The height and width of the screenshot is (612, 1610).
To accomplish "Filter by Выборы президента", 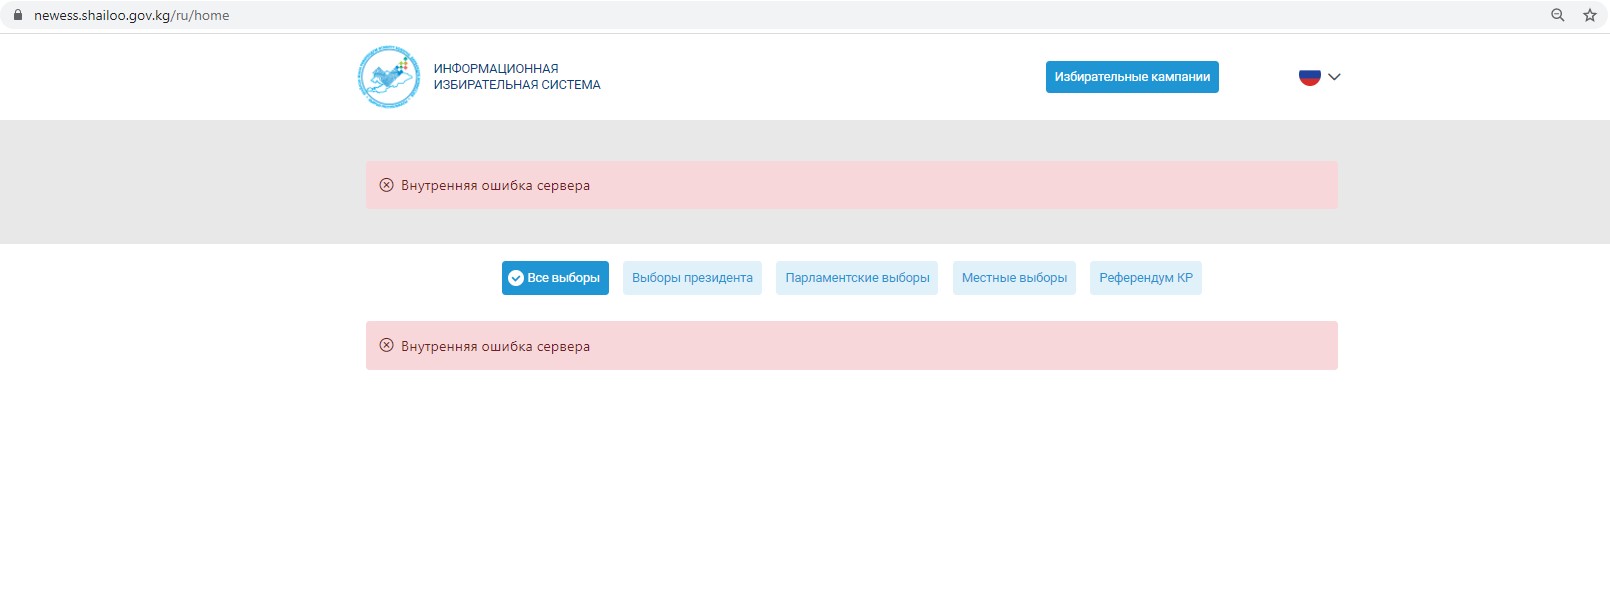I will 692,278.
